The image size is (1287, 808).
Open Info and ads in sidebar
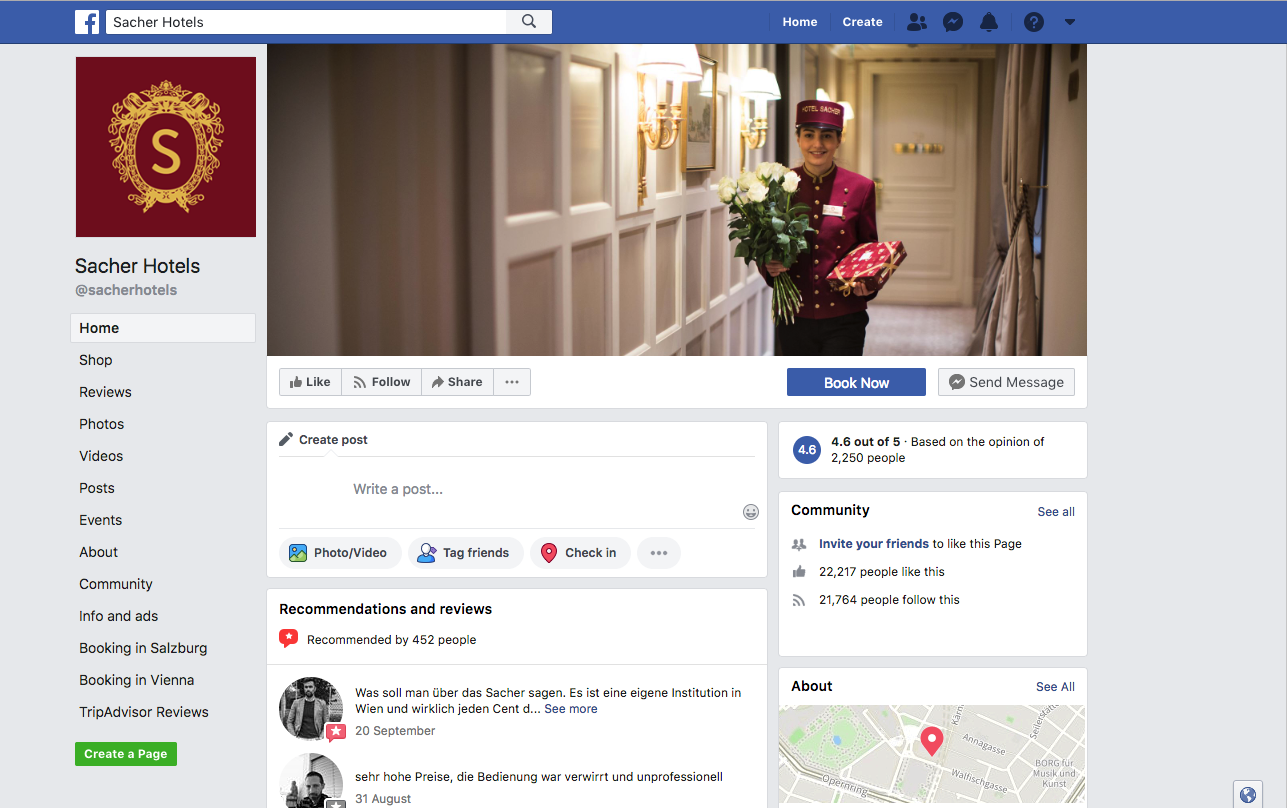click(x=119, y=616)
